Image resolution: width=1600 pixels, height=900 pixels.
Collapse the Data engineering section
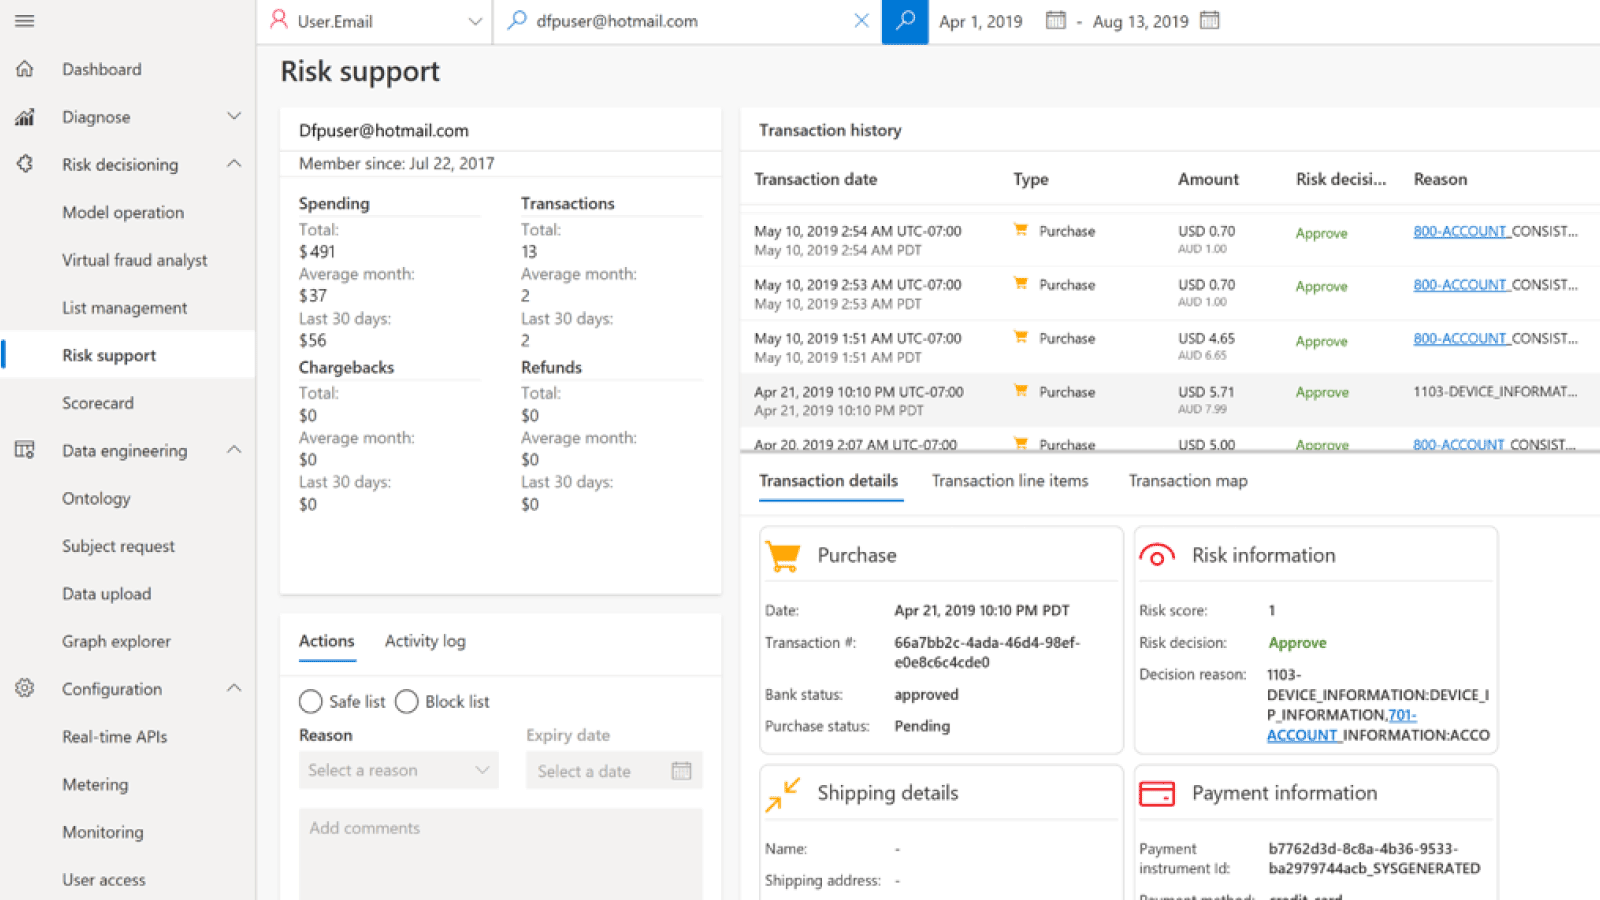pos(234,449)
